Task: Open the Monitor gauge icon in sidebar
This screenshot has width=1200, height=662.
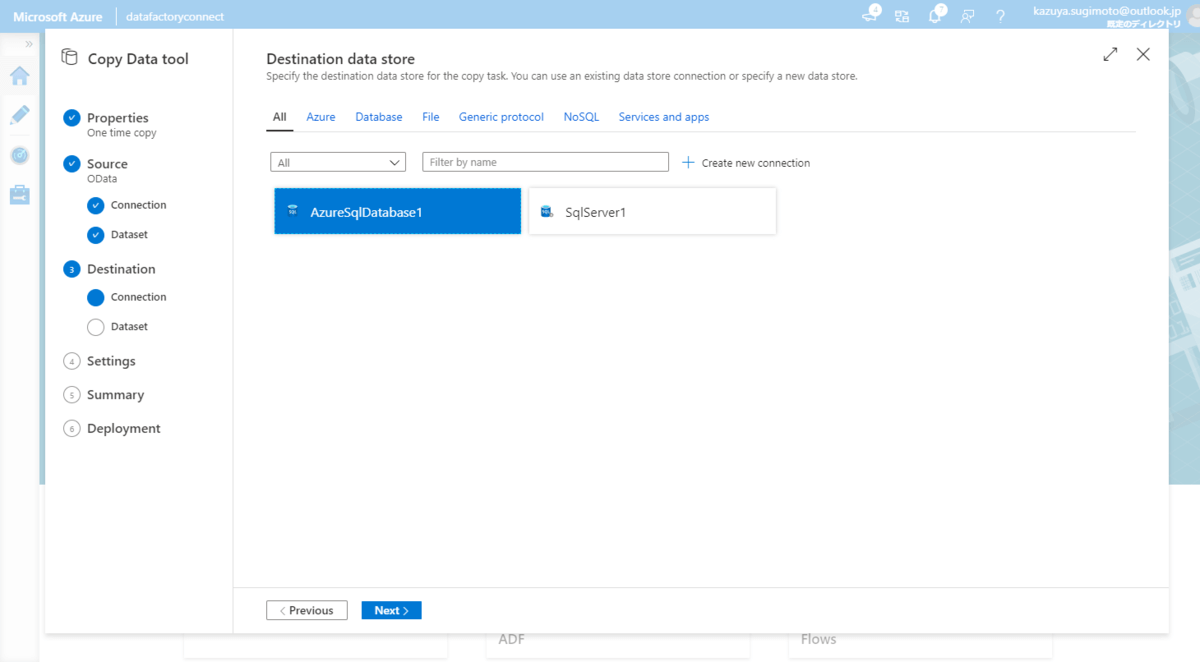Action: pyautogui.click(x=19, y=155)
